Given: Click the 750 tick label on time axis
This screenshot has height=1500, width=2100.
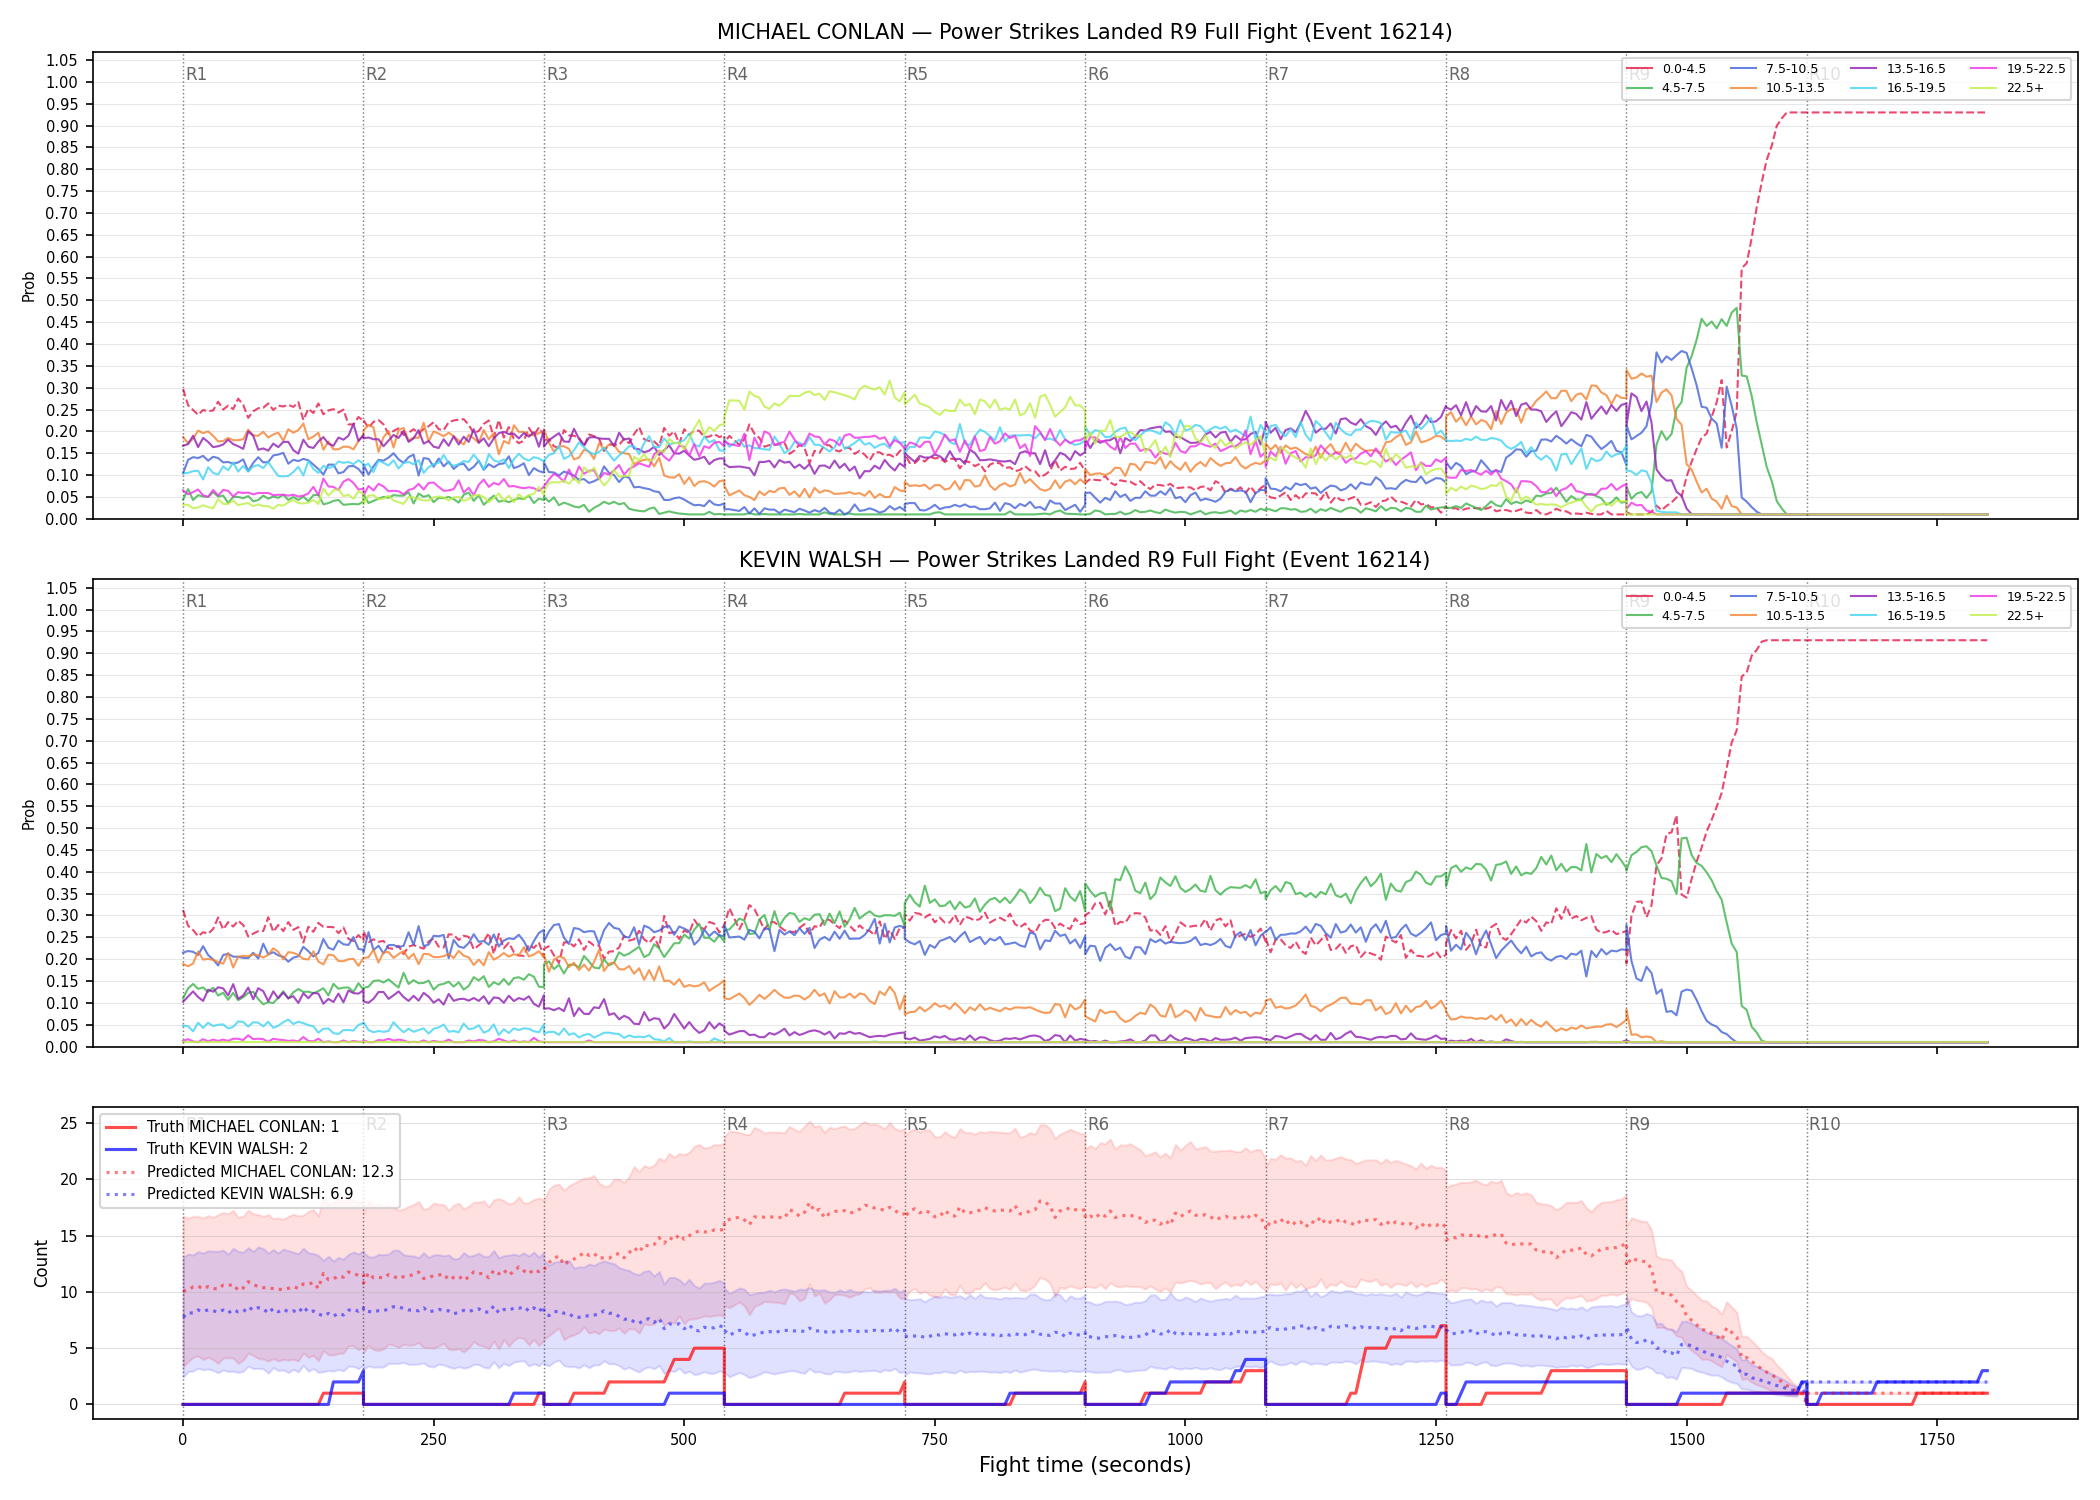Looking at the screenshot, I should [935, 1440].
